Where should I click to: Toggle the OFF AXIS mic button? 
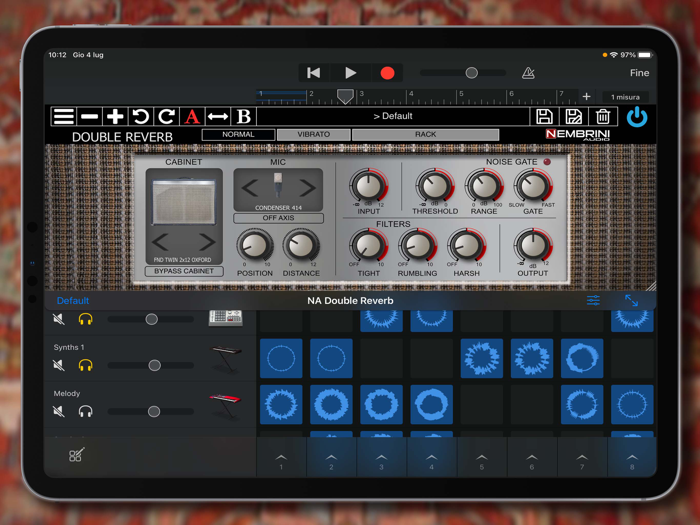[278, 218]
